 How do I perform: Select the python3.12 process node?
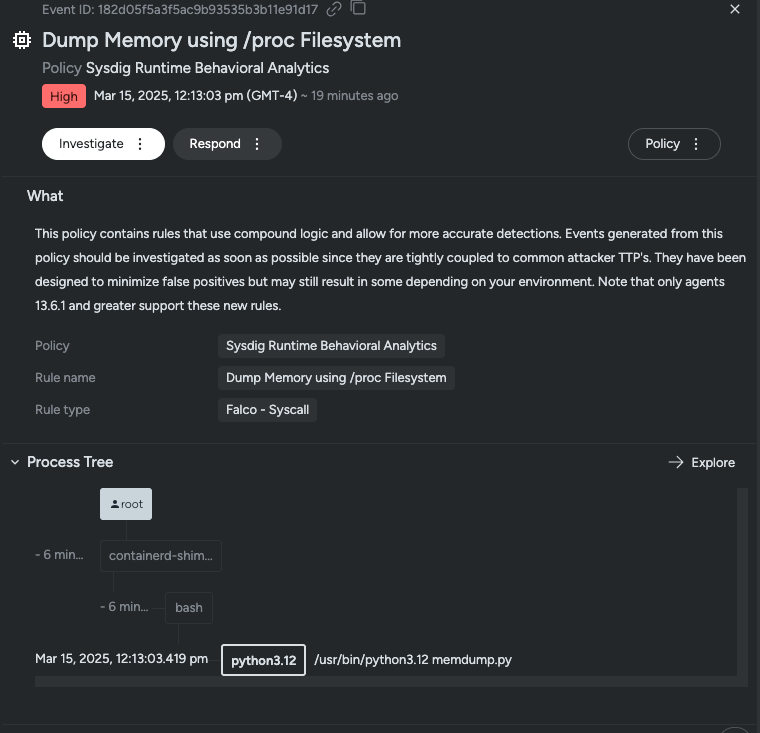click(263, 660)
